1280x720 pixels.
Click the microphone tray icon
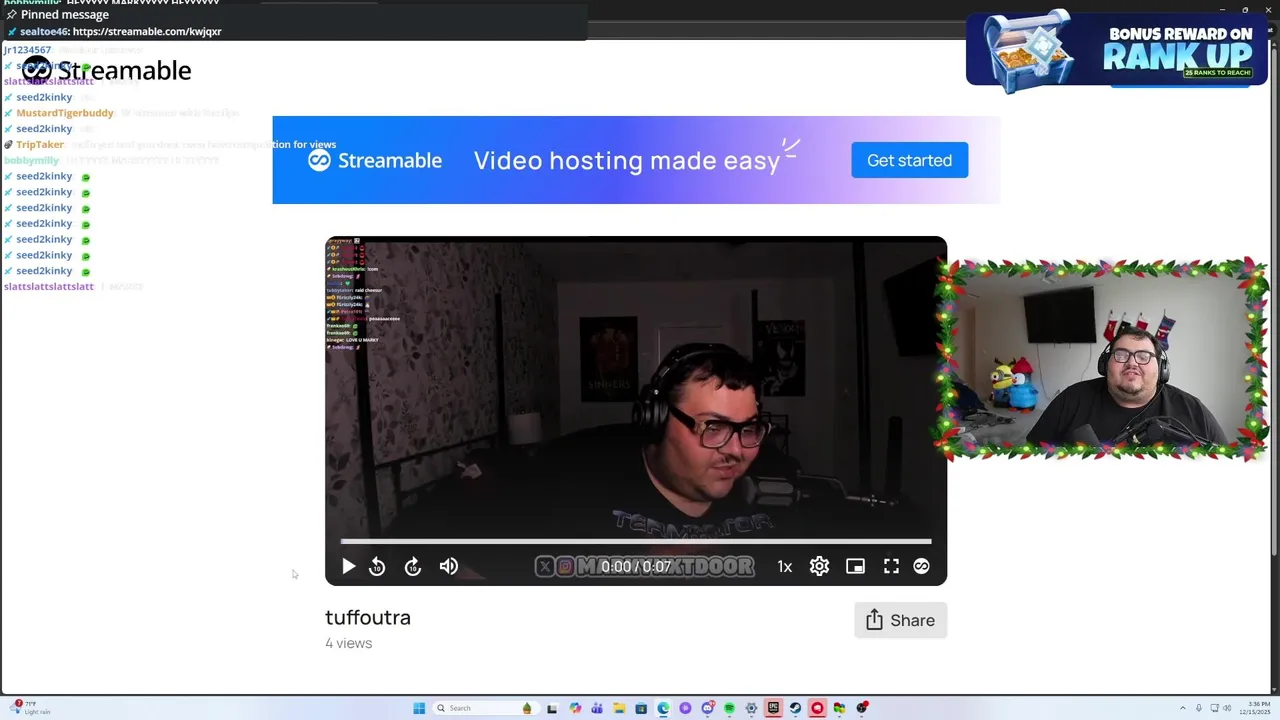coord(1199,708)
